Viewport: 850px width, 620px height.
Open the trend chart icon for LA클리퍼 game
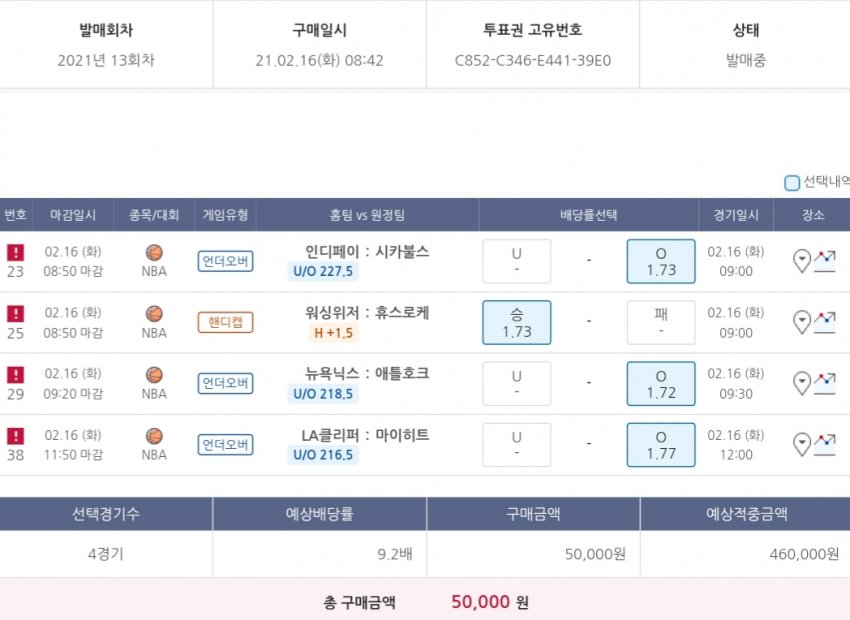[x=825, y=444]
